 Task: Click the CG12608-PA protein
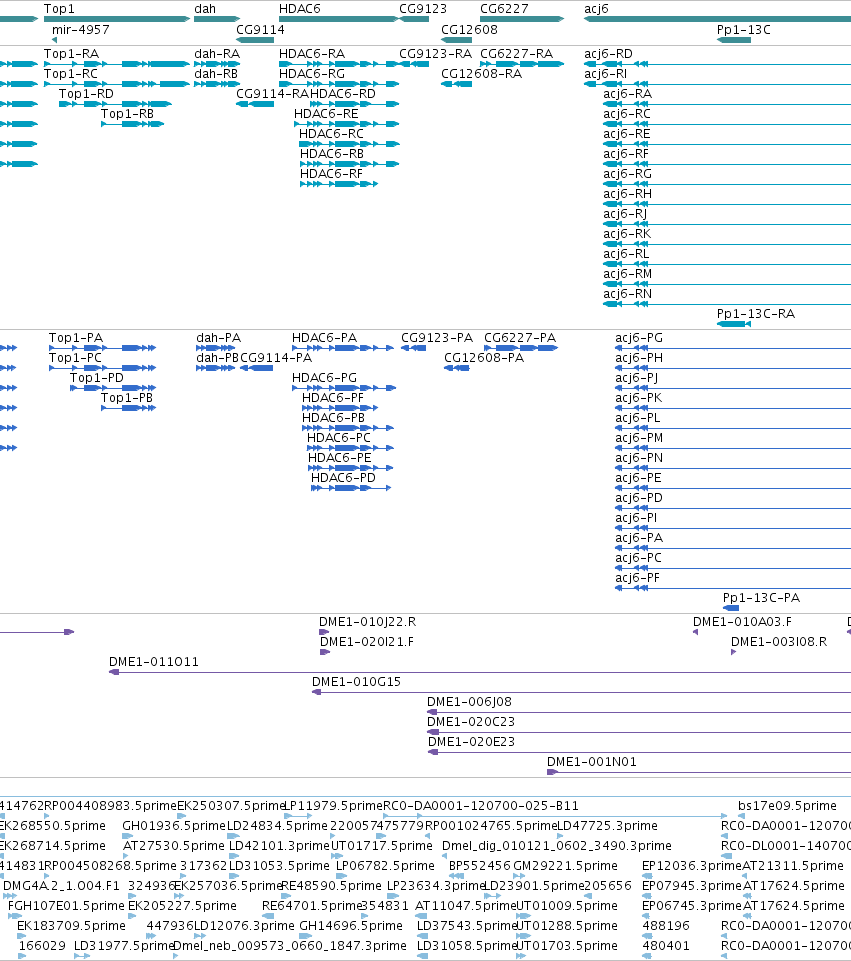tap(456, 368)
